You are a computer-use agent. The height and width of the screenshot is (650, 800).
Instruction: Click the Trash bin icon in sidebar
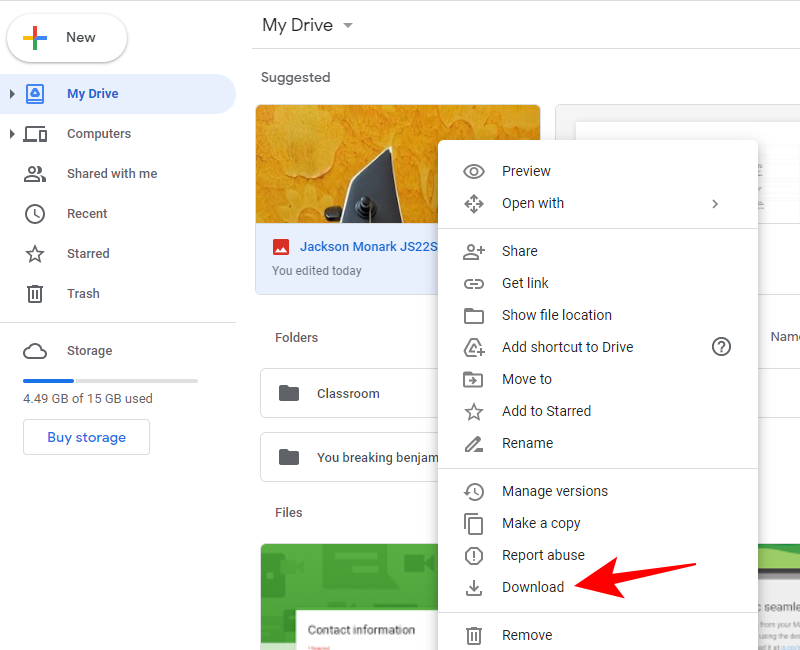click(x=35, y=294)
